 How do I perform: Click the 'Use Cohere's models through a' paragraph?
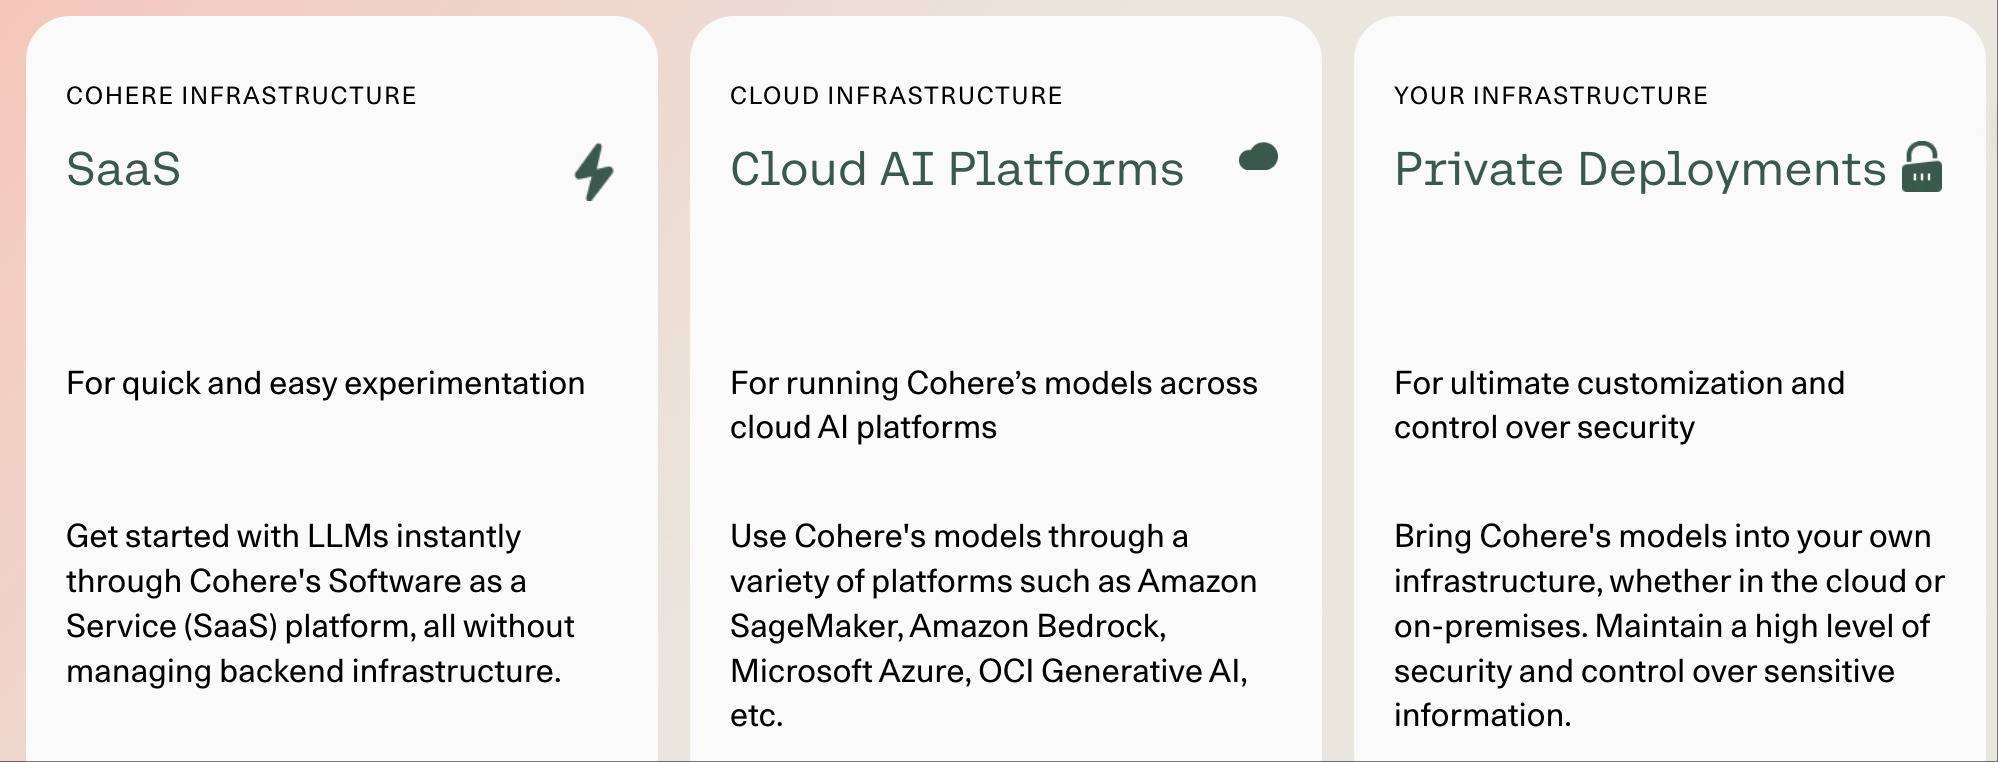(x=993, y=625)
